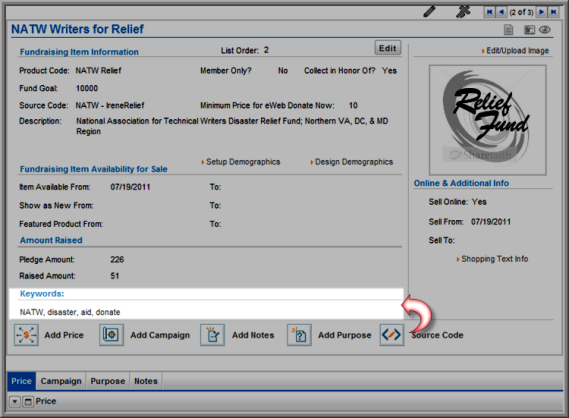Viewport: 569px width, 418px height.
Task: Click the Add Price label
Action: 64,335
